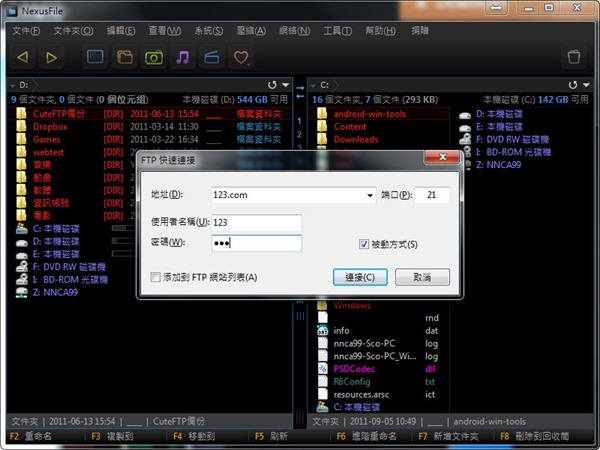Viewport: 600px width, 450px height.
Task: Close the FTP quick connect dialog
Action: click(442, 157)
